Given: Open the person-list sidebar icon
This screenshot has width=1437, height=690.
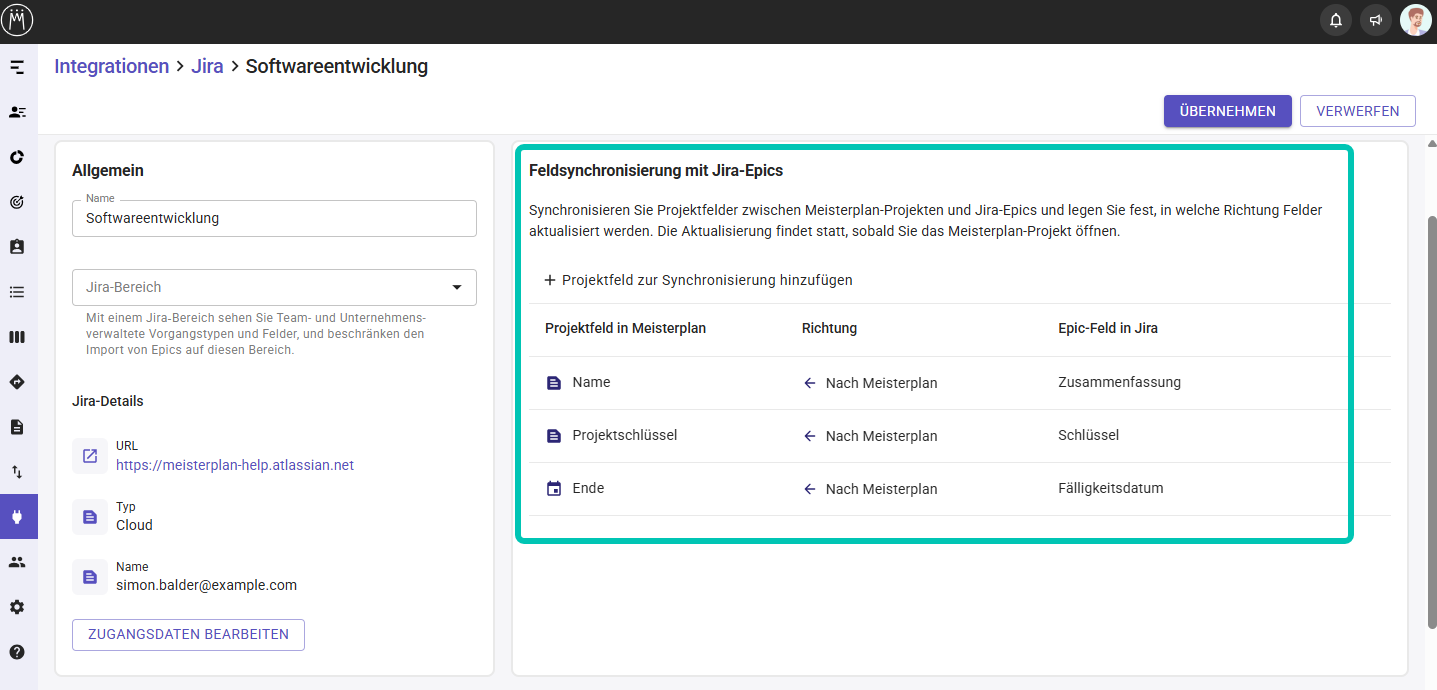Looking at the screenshot, I should coord(17,112).
